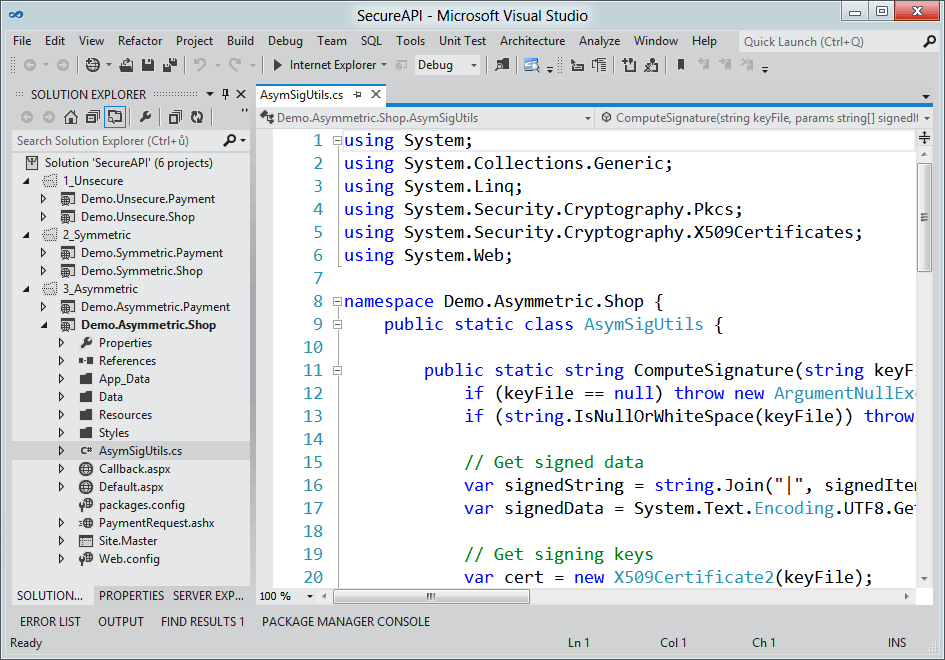Collapse the Demo.Asymmetric.Shop project node
945x660 pixels.
pyautogui.click(x=45, y=325)
